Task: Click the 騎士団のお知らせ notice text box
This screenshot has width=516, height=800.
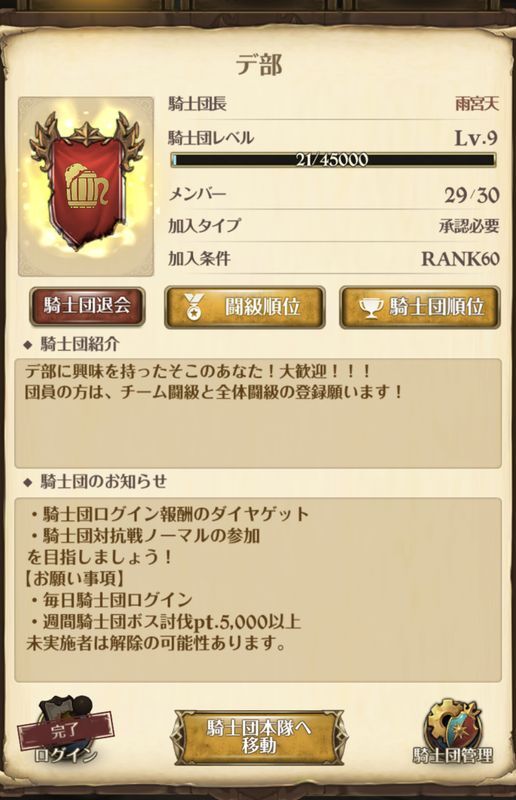Action: pyautogui.click(x=258, y=590)
